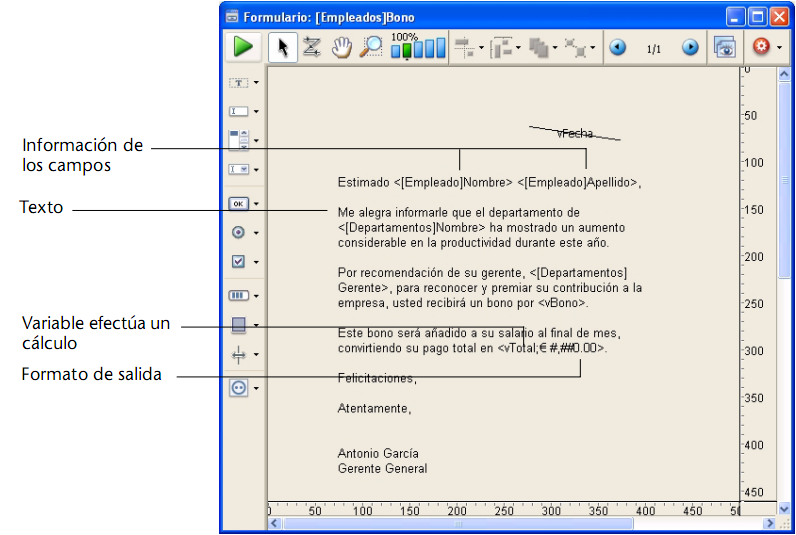
Task: Pick the check box object tool
Action: tap(239, 261)
